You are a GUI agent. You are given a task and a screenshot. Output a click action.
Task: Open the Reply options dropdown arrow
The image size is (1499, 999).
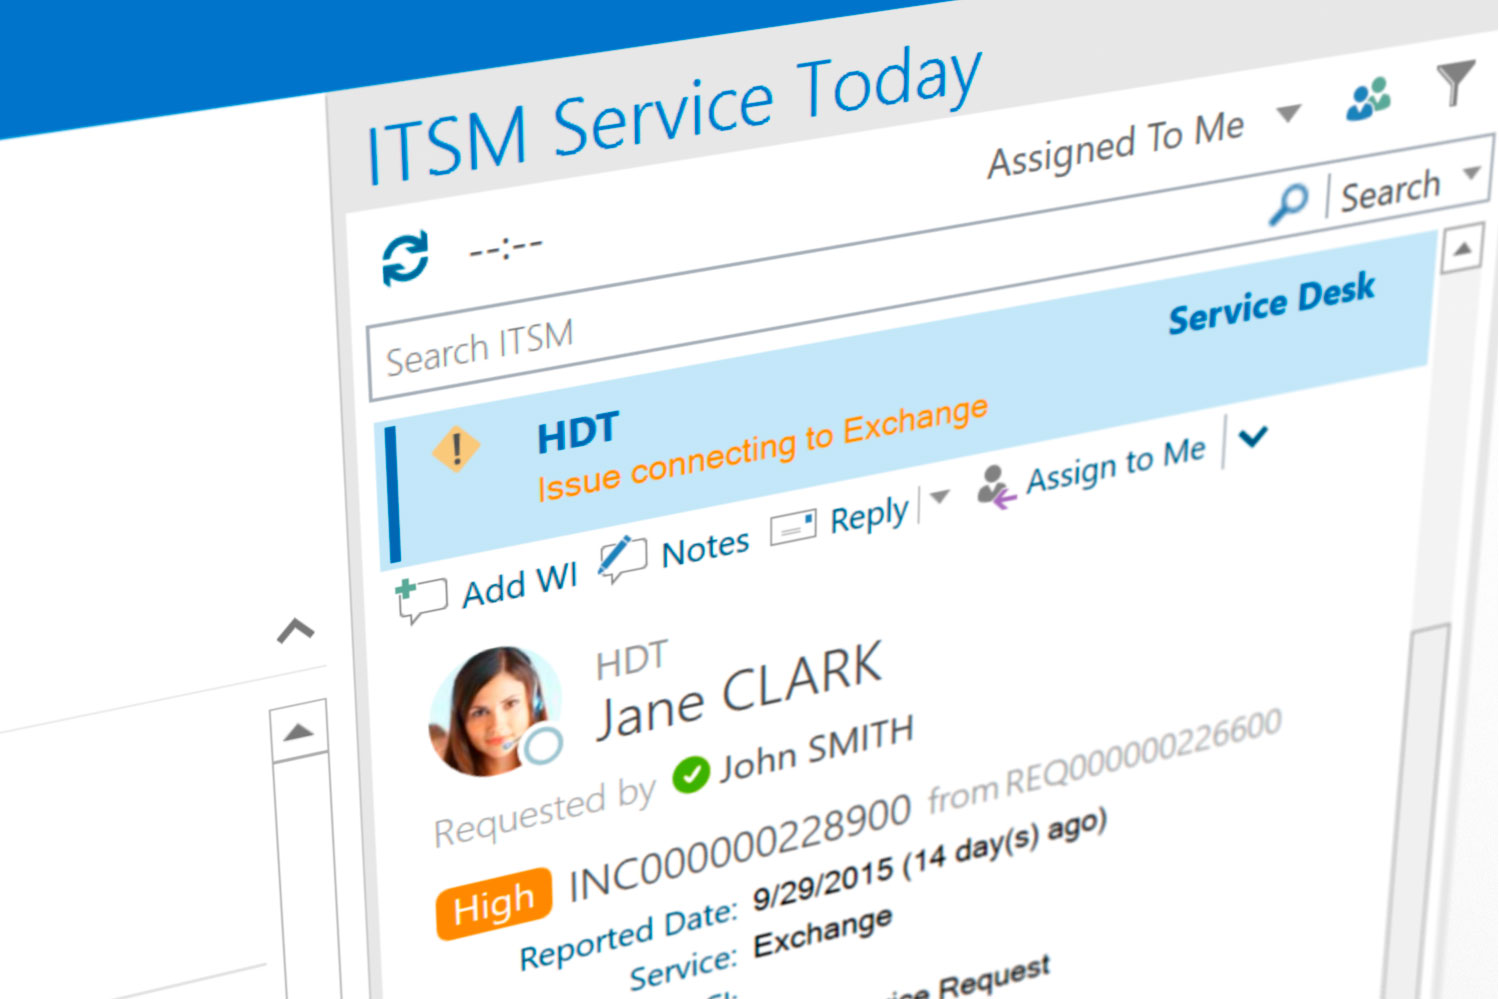click(940, 496)
